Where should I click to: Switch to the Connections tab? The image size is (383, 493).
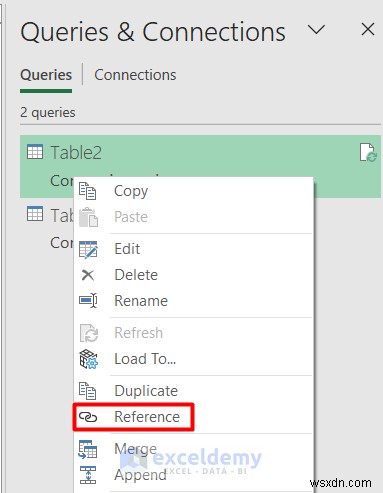(135, 75)
